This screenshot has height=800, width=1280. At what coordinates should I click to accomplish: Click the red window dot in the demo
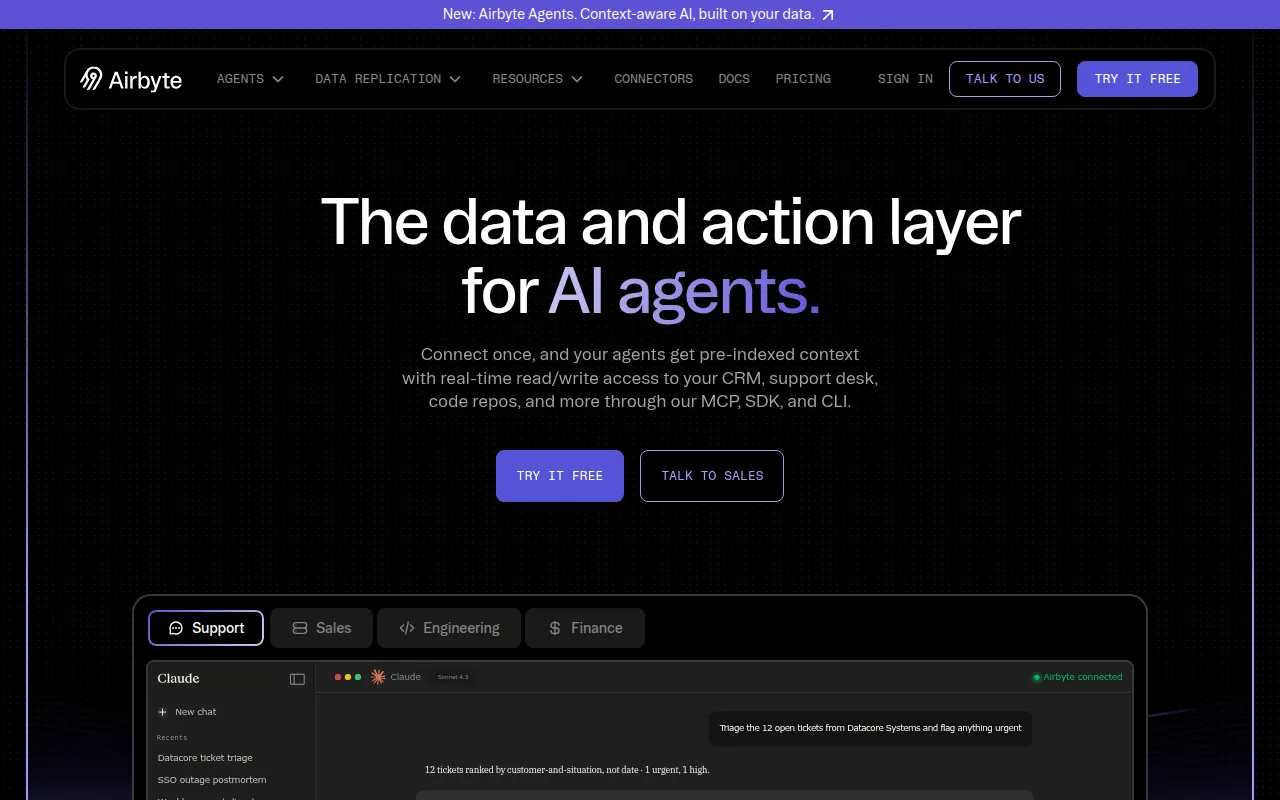pyautogui.click(x=338, y=677)
